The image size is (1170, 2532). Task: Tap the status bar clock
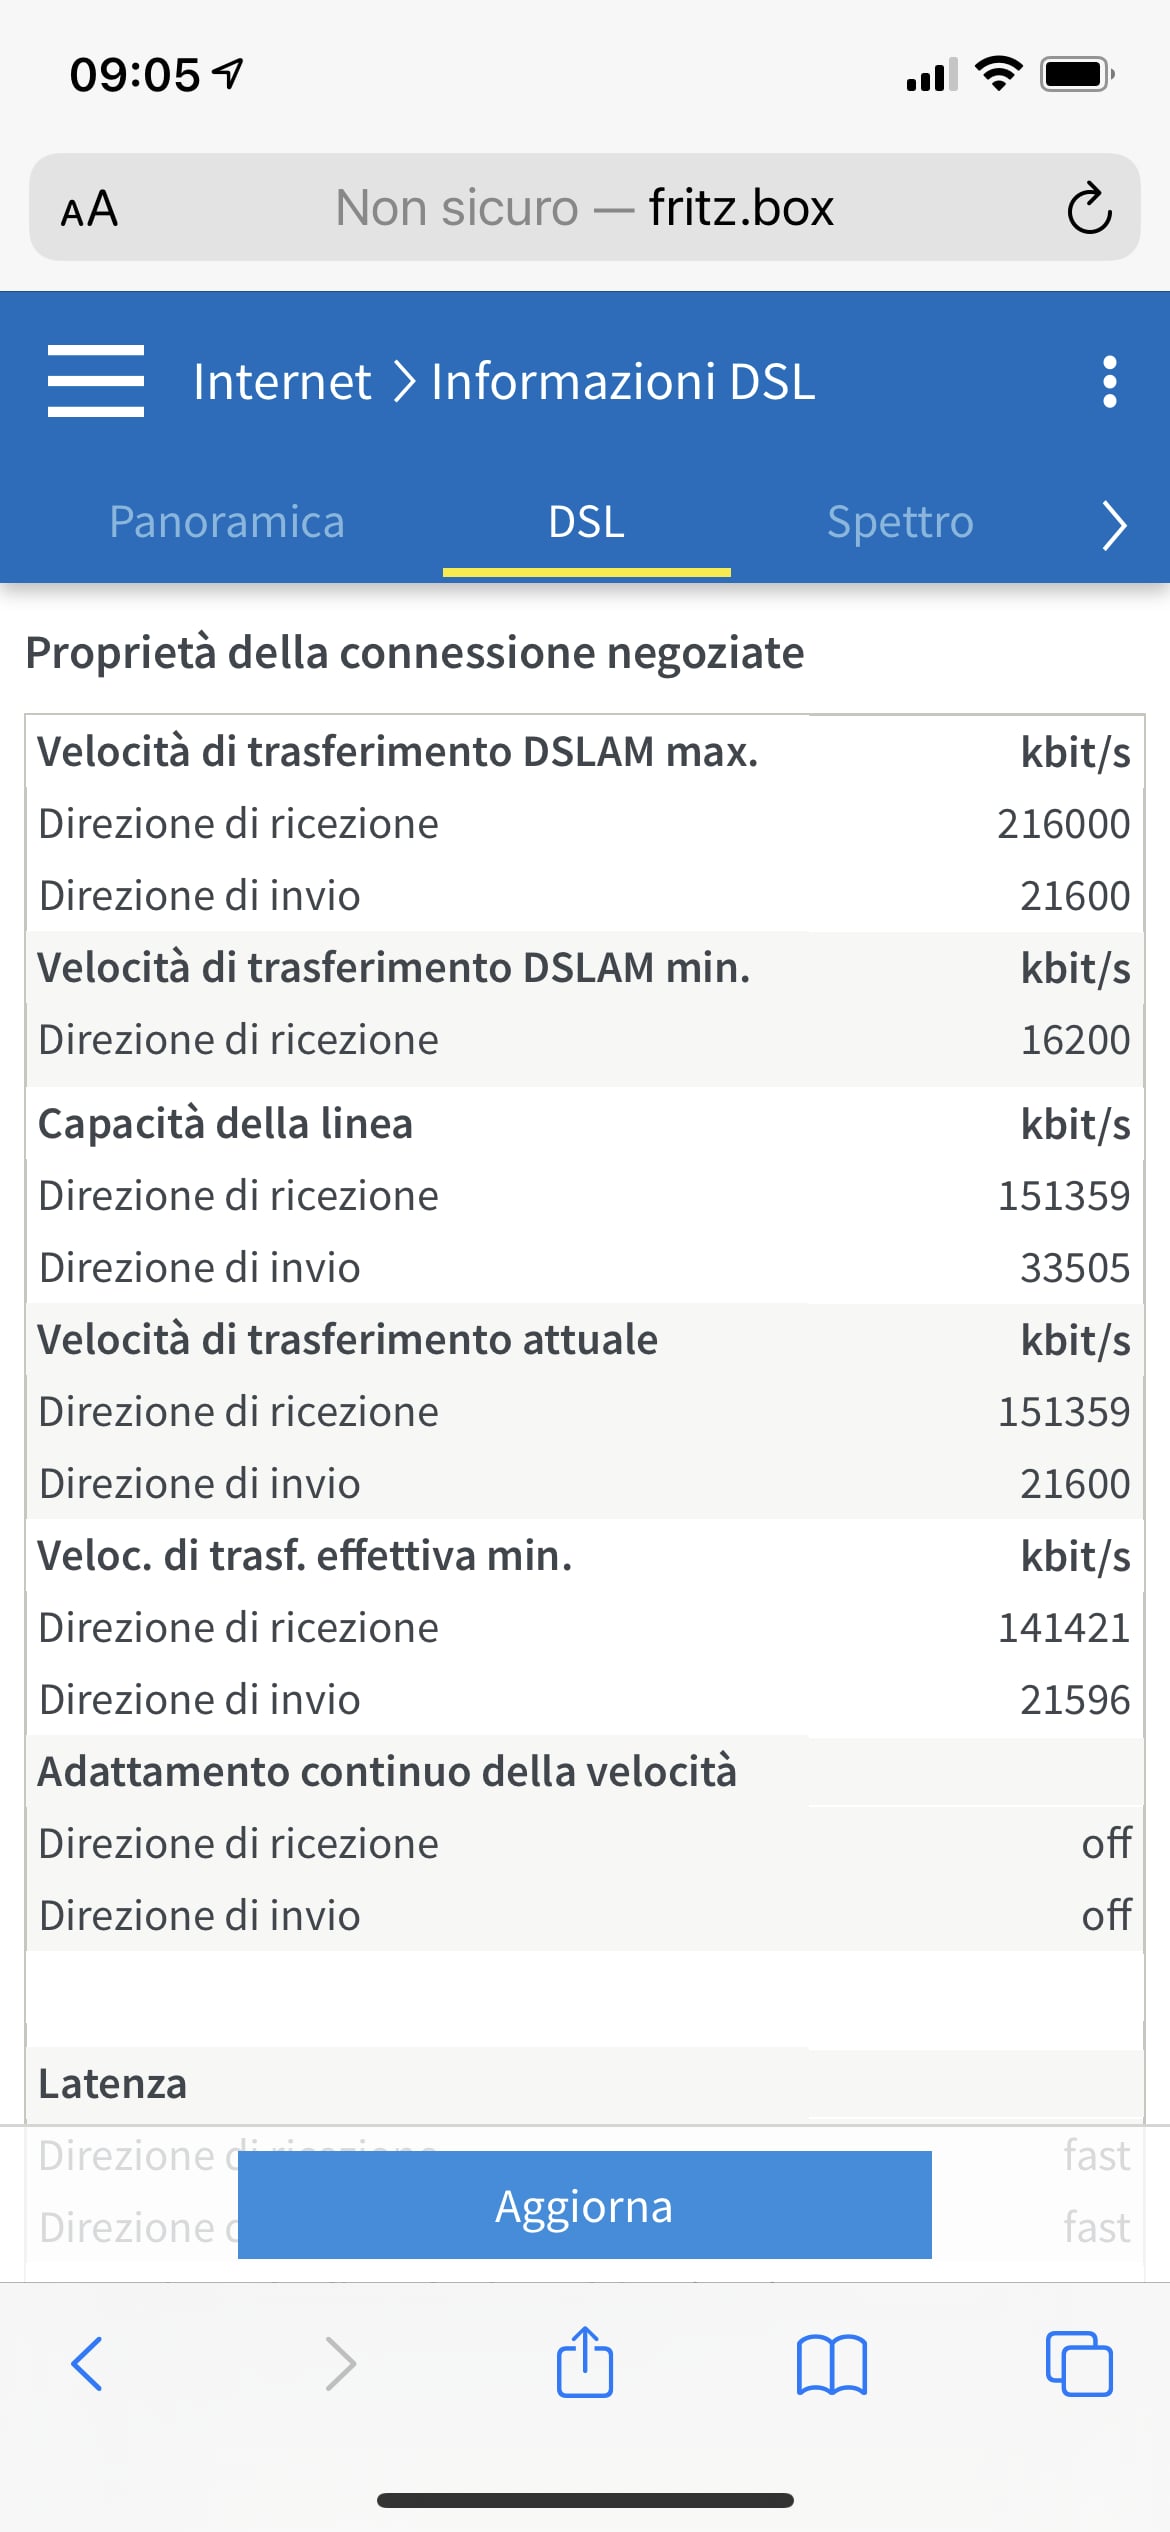click(135, 75)
